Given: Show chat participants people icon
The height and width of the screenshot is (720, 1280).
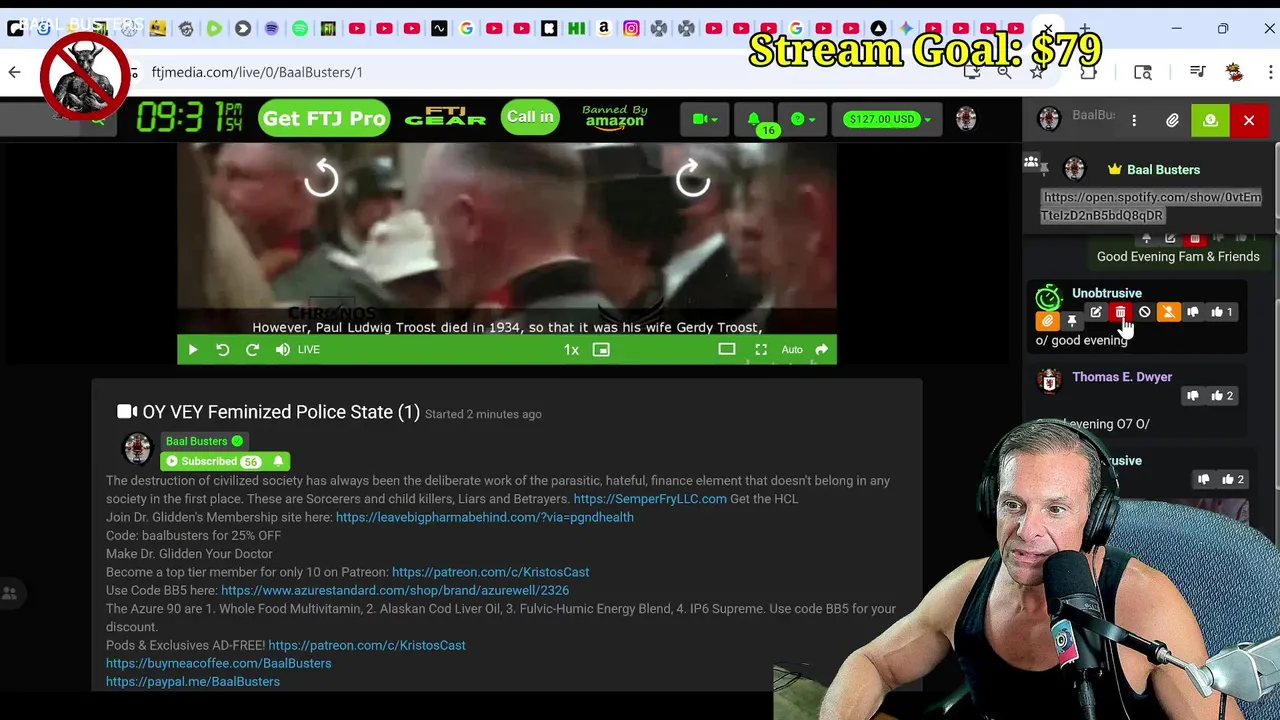Looking at the screenshot, I should coord(1031,161).
